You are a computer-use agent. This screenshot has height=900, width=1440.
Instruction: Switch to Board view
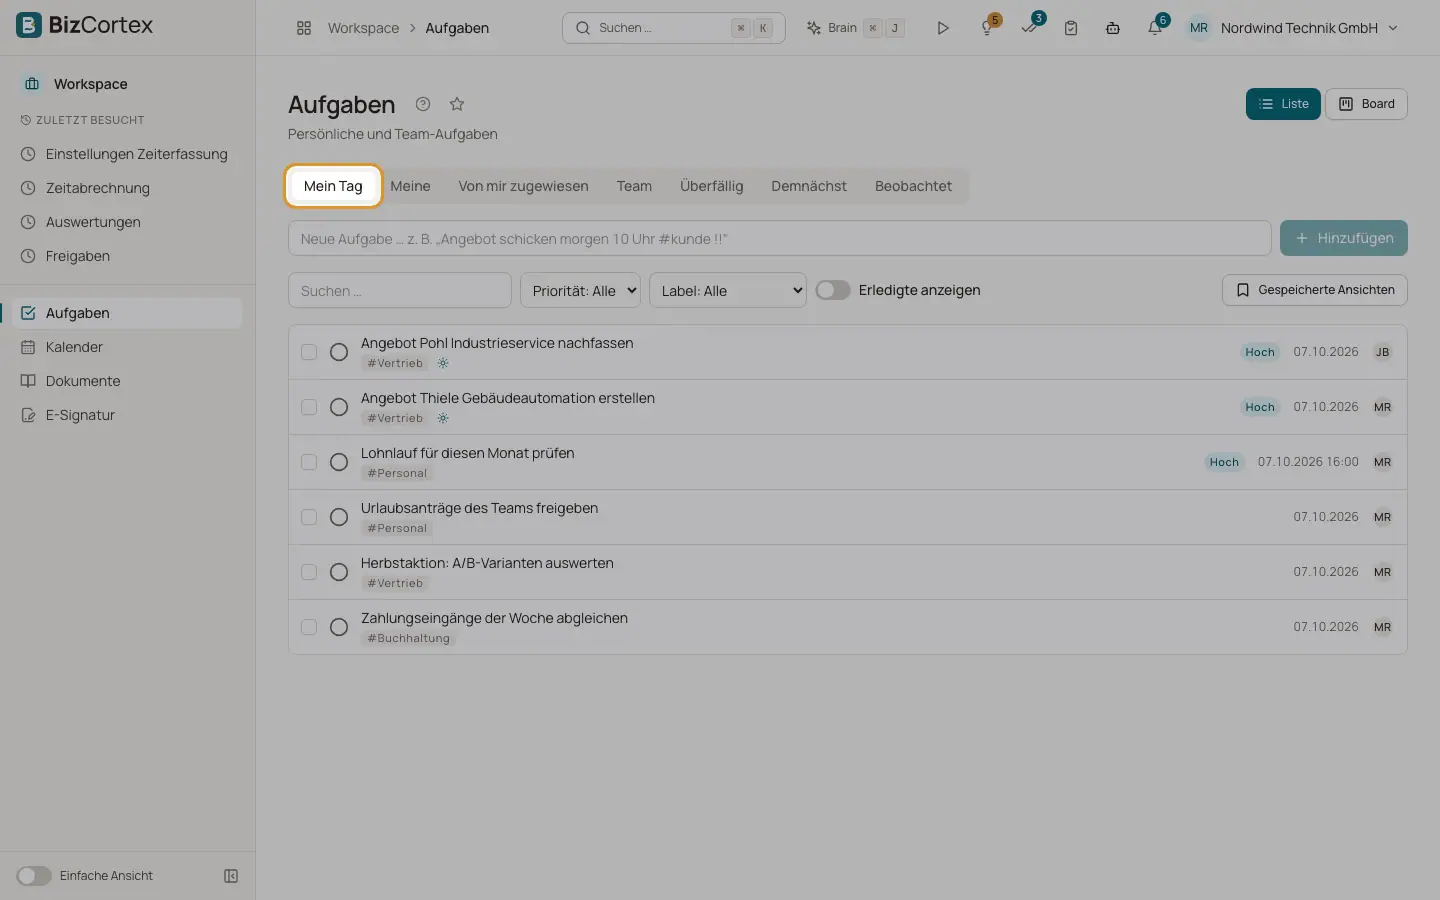[1367, 104]
